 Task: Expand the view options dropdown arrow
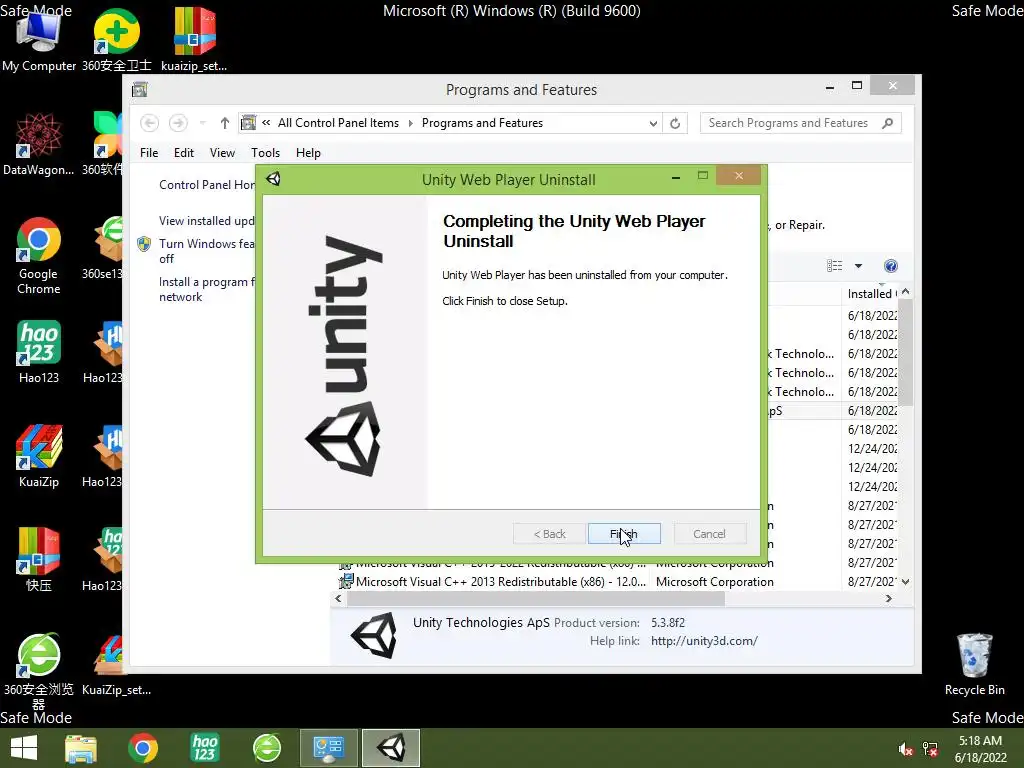click(858, 266)
